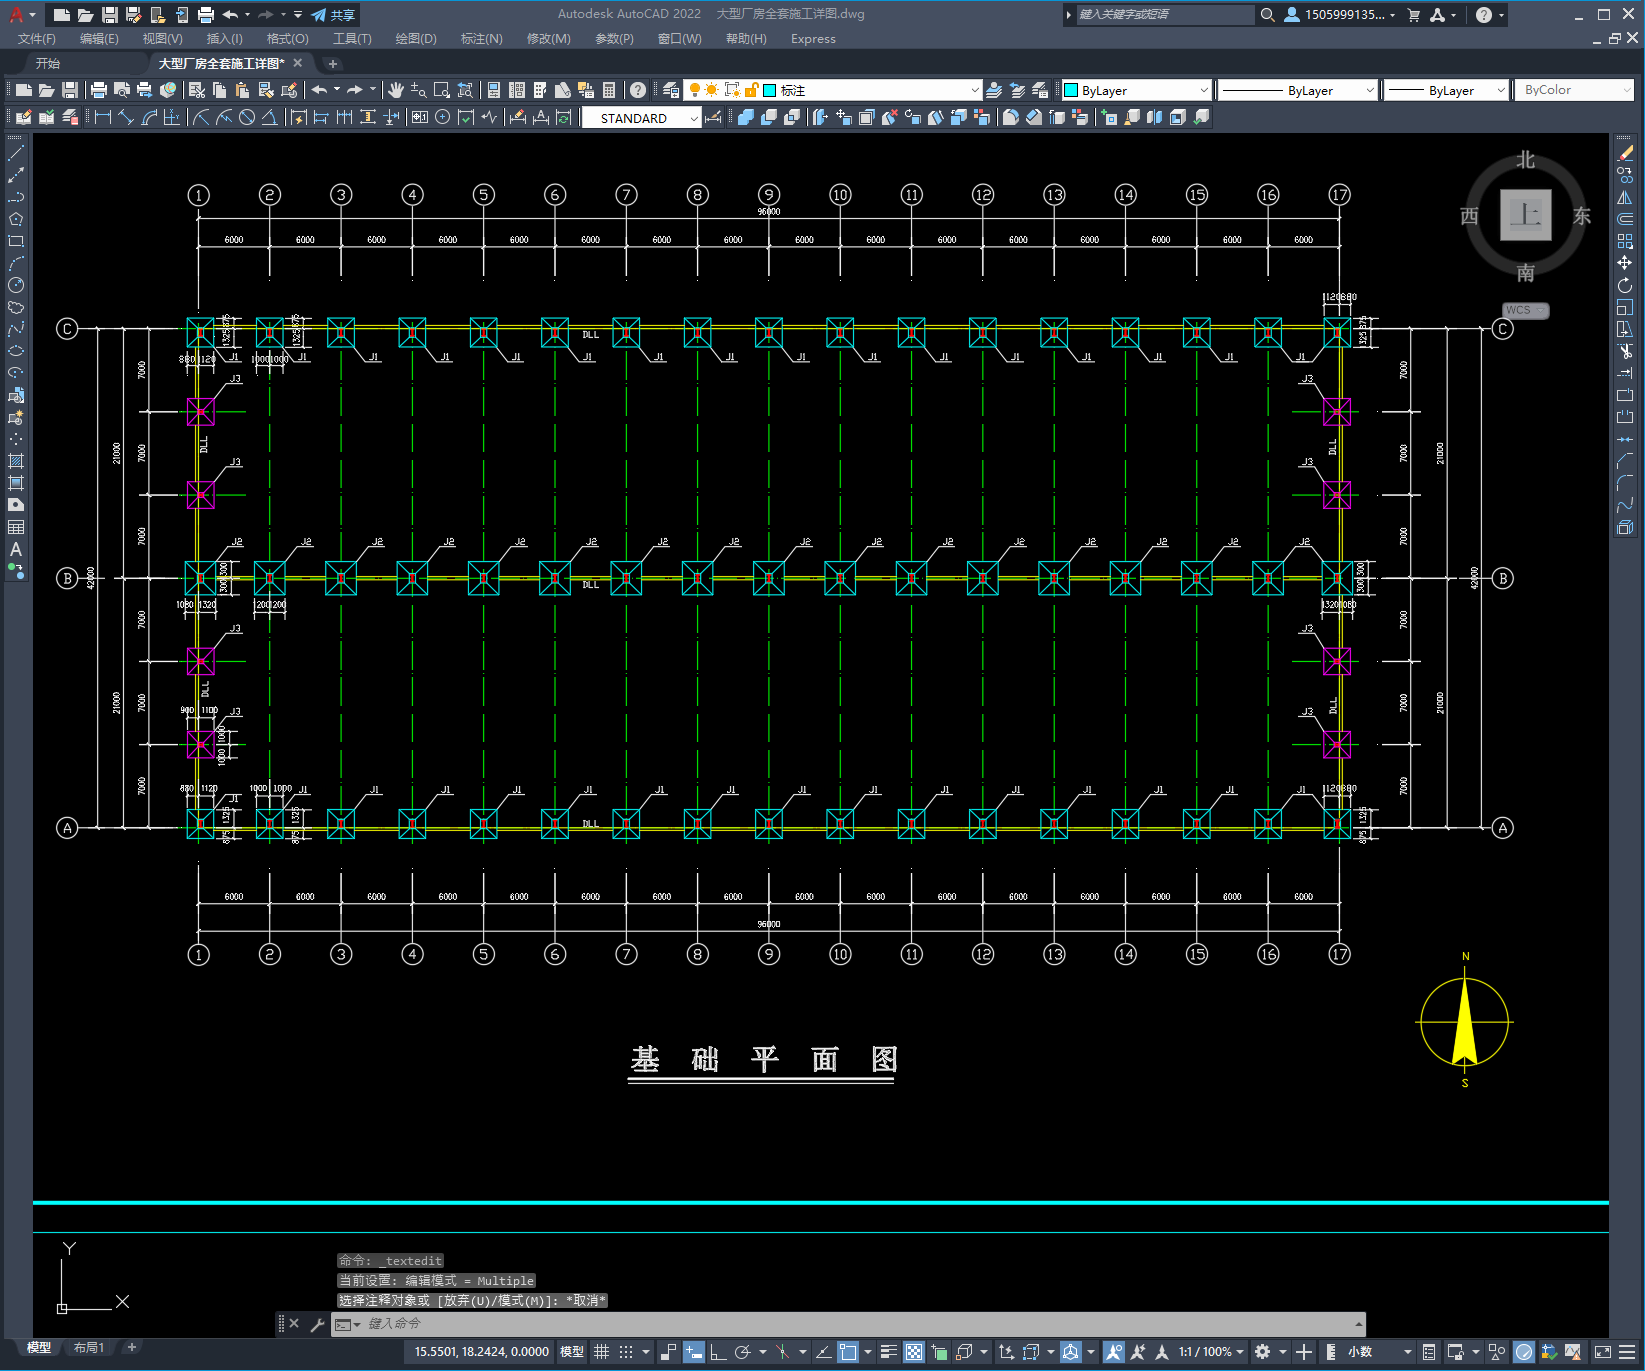This screenshot has height=1371, width=1645.
Task: Open the 绘图(D) menu
Action: pos(416,39)
